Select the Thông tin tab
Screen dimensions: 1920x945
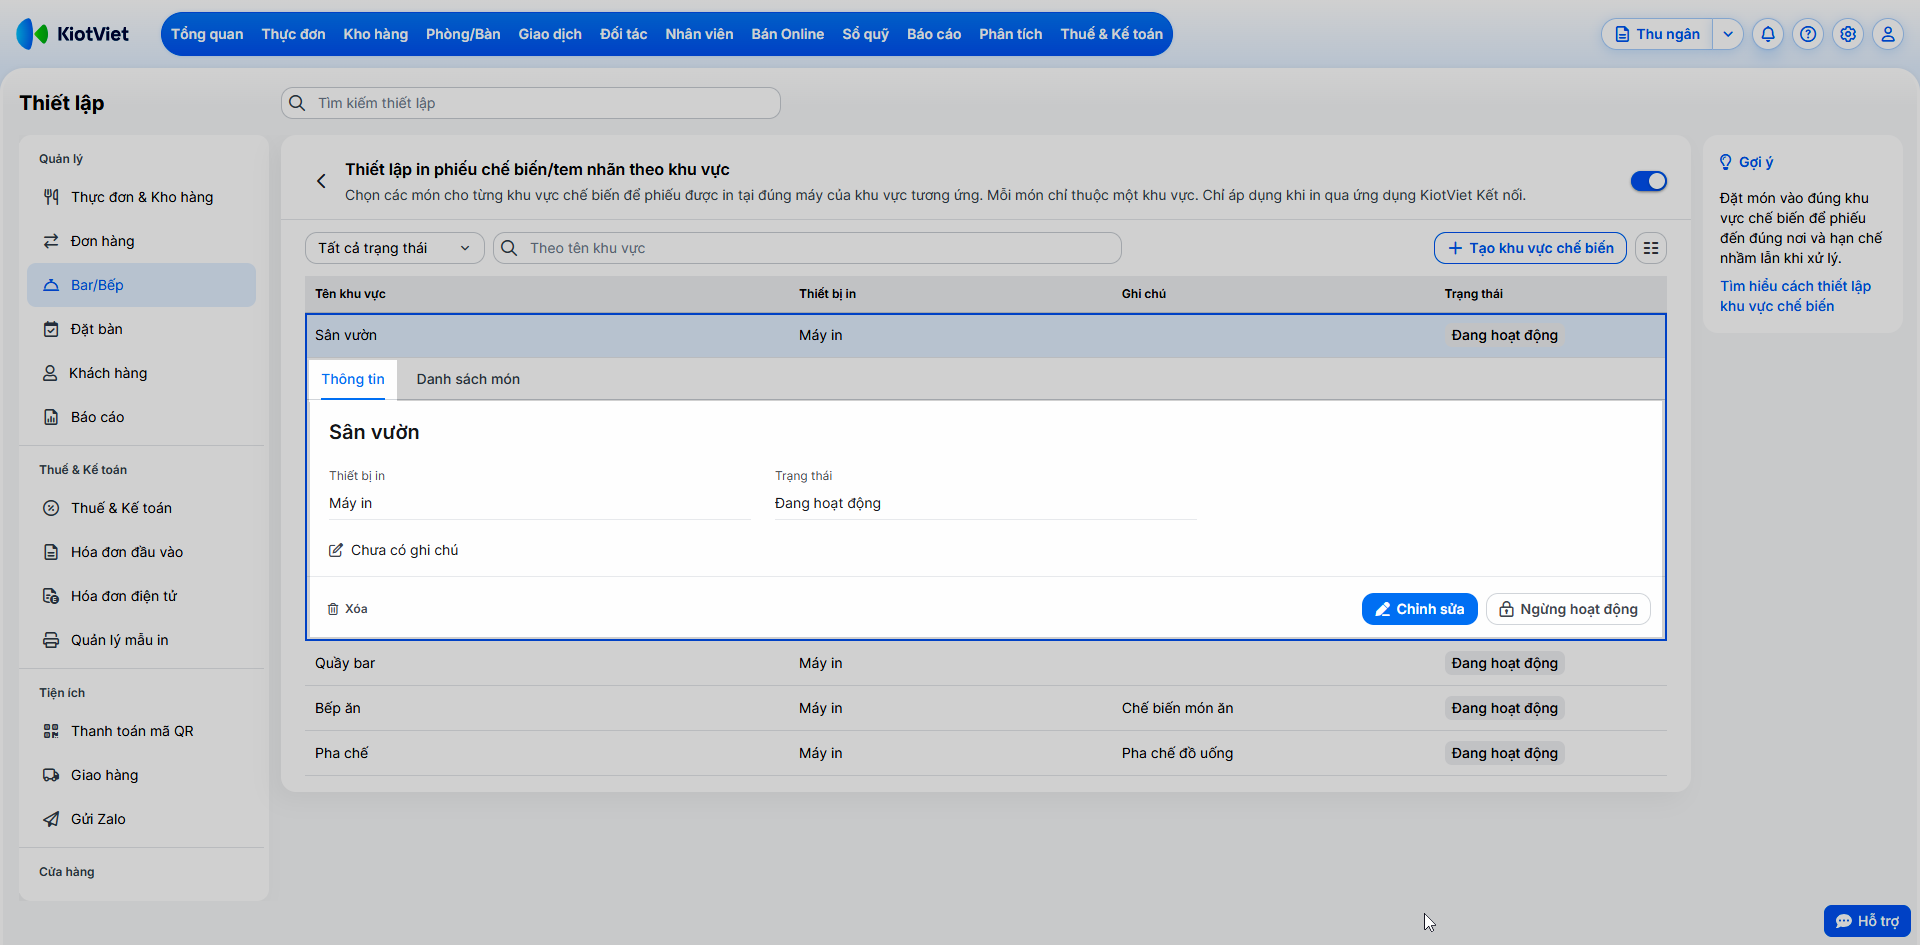[353, 379]
